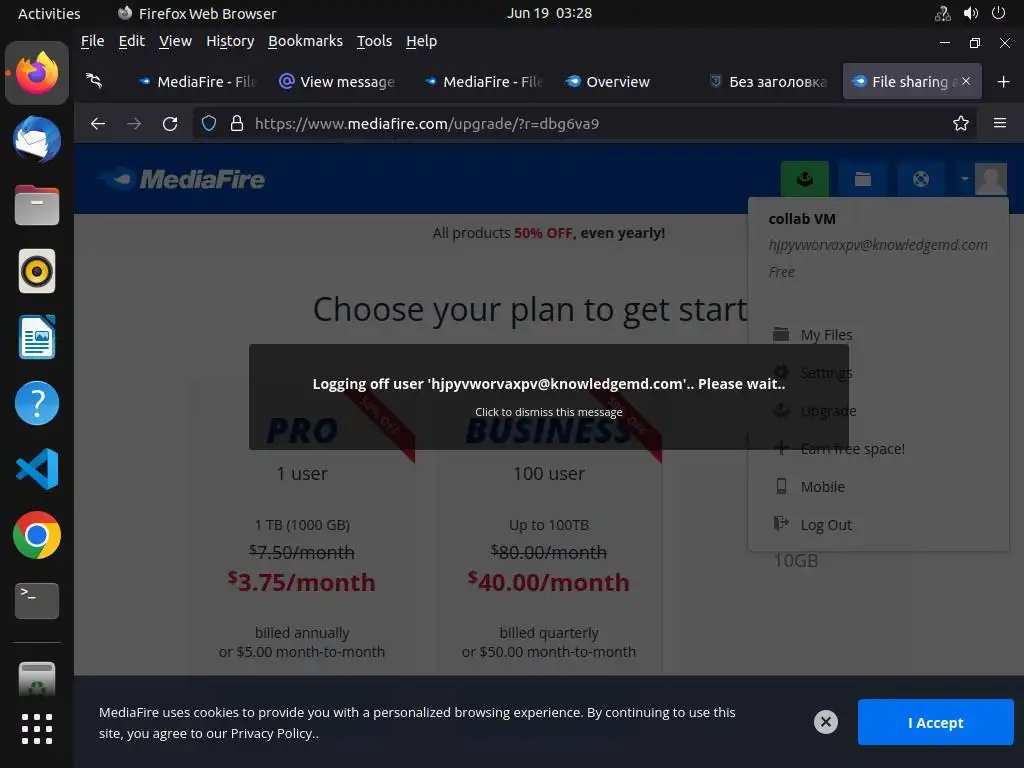Launch Google Chrome from the dock
The height and width of the screenshot is (768, 1024).
(37, 535)
